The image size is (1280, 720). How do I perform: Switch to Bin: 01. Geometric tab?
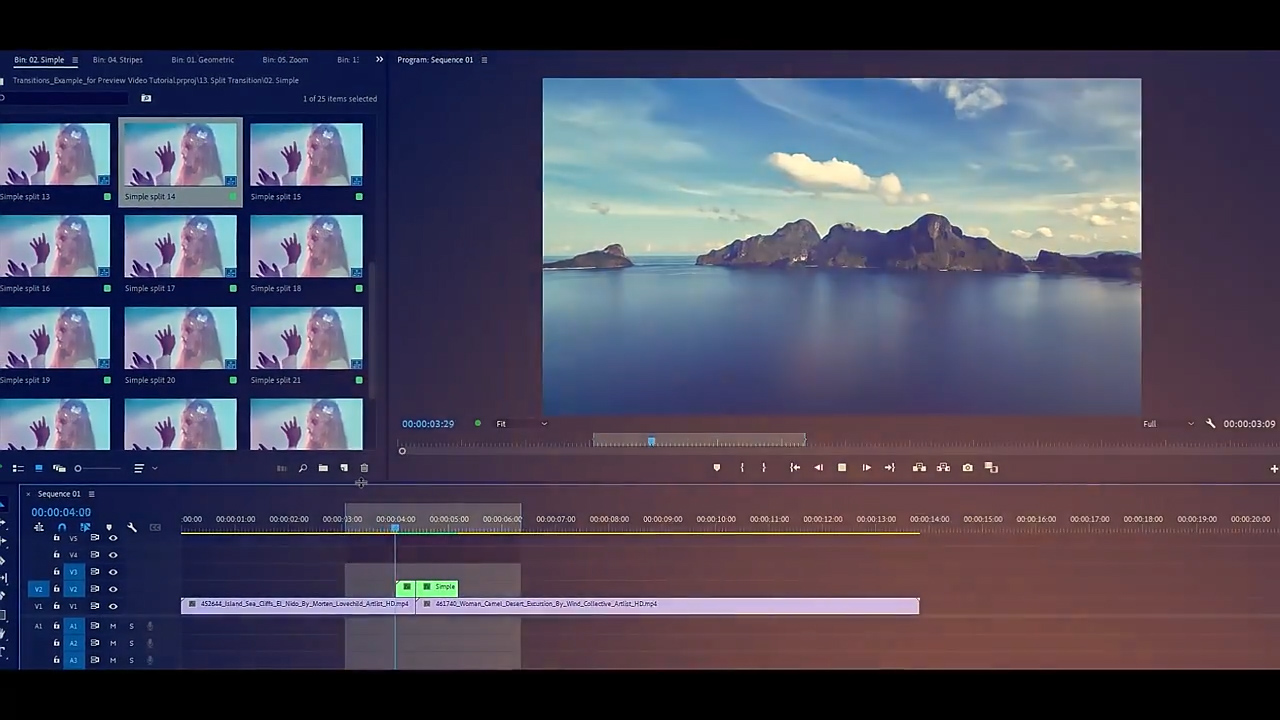pos(202,60)
